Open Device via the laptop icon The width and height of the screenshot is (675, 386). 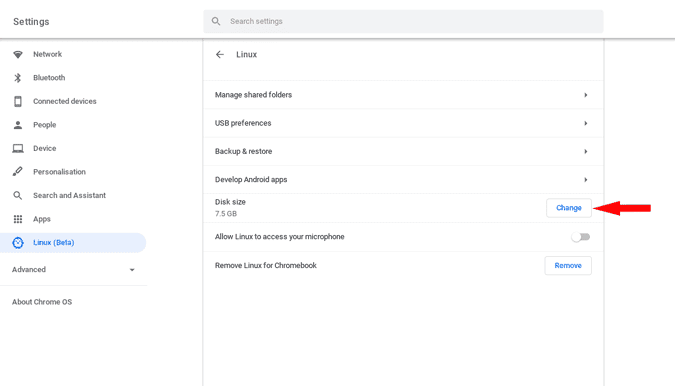(18, 148)
